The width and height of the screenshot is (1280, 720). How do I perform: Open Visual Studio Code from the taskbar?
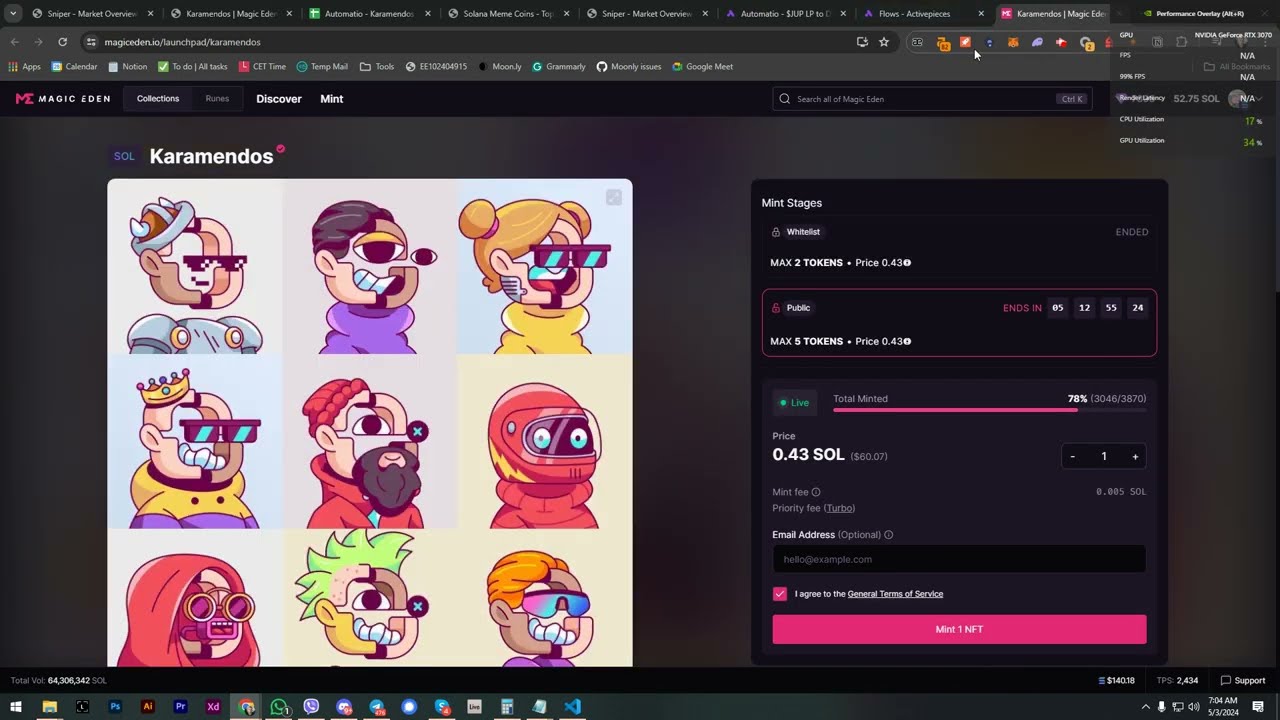pyautogui.click(x=572, y=706)
